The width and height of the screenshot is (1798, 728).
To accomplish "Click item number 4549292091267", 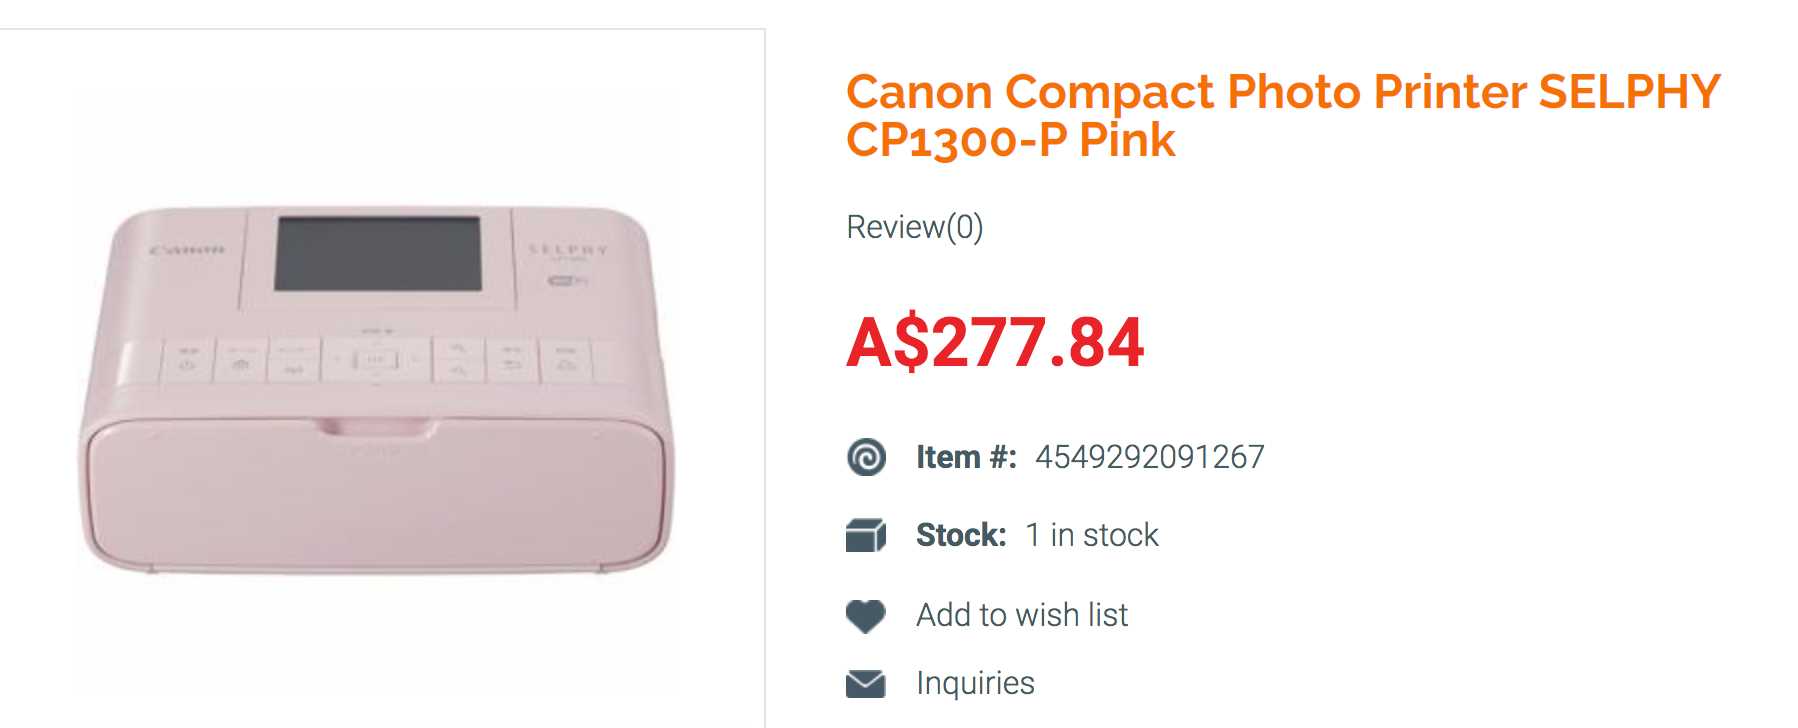I will coord(1149,457).
